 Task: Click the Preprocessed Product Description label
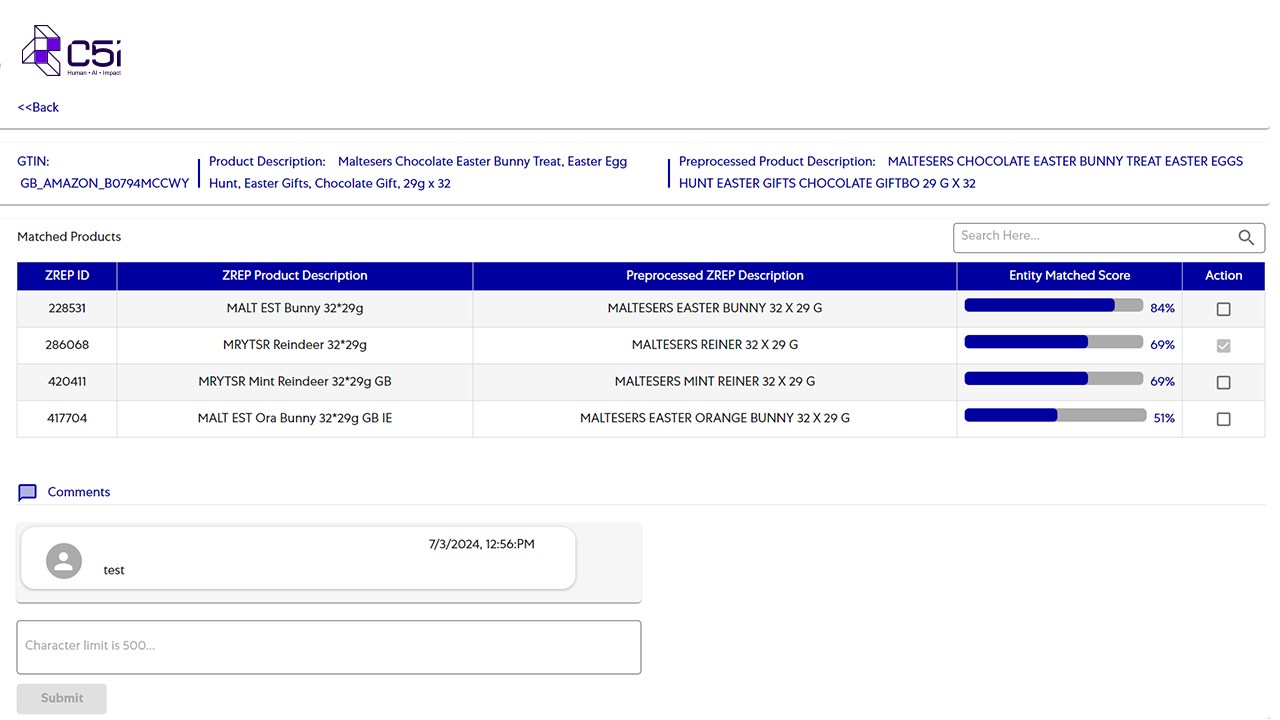click(777, 162)
